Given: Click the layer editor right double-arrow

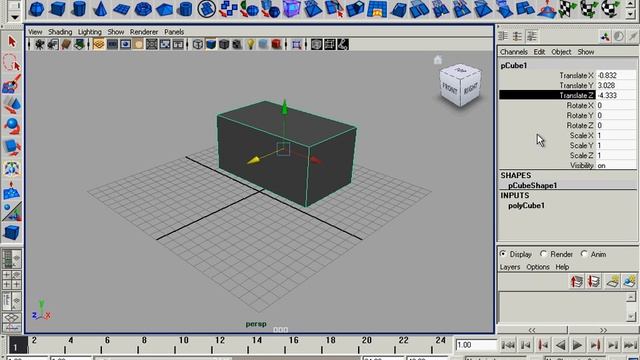Looking at the screenshot, I should [603, 330].
